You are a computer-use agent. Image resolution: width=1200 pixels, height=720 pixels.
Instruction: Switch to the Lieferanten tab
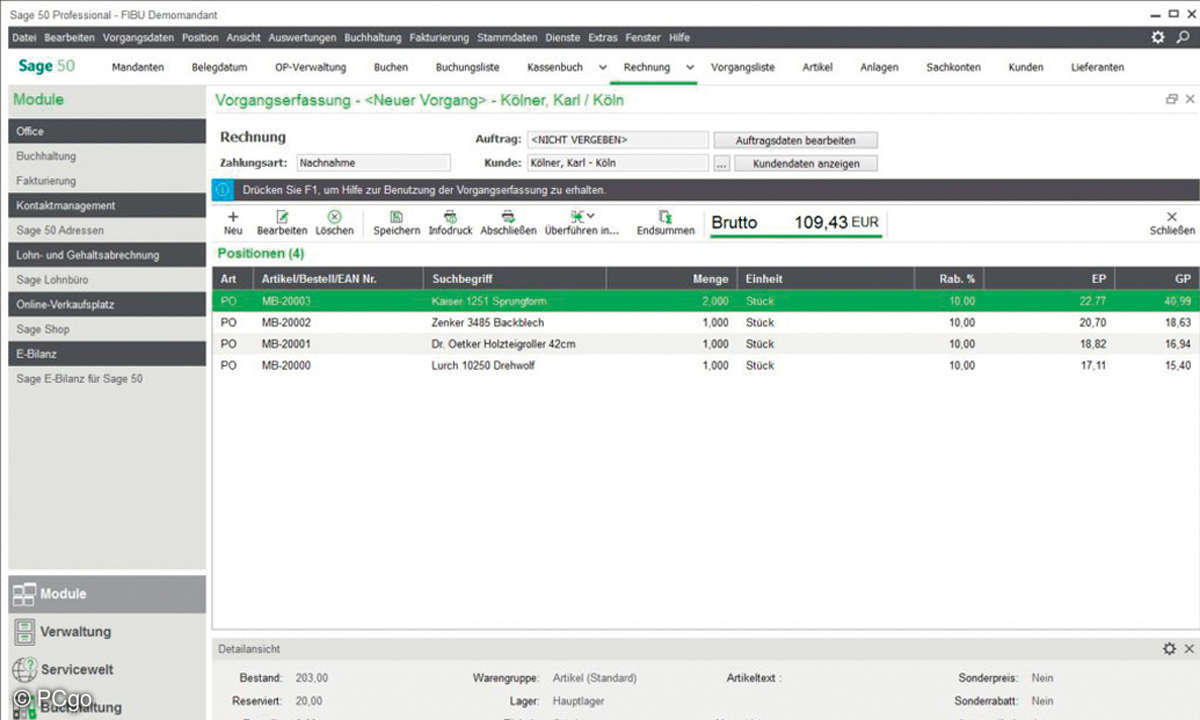[1097, 67]
